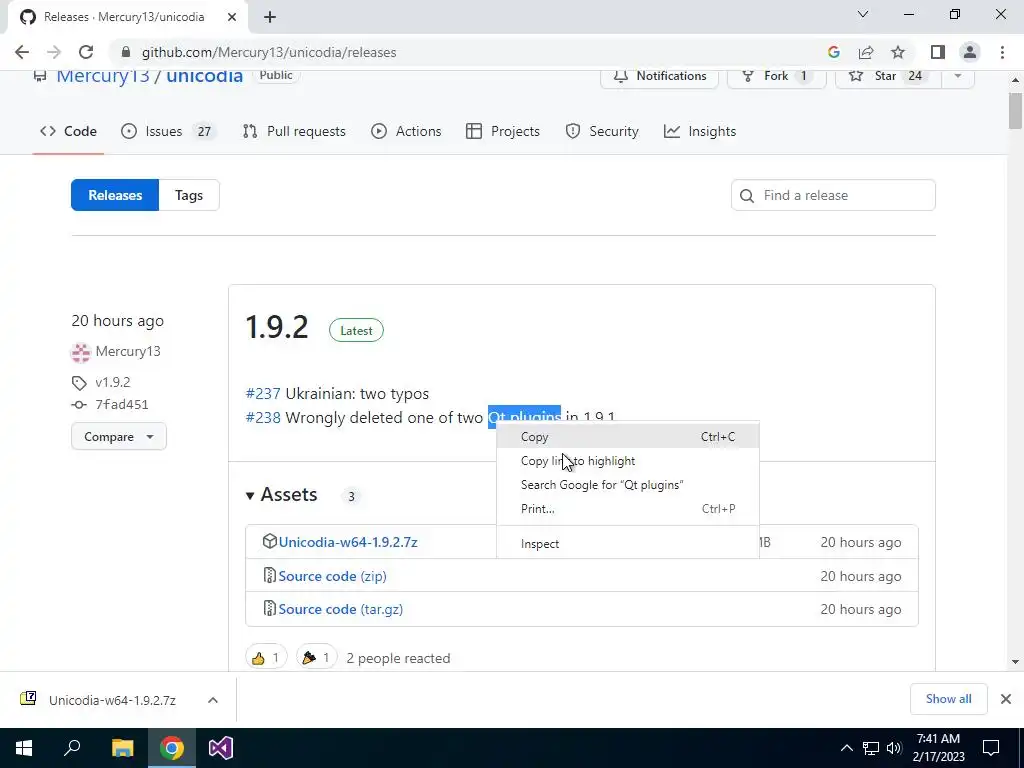Viewport: 1024px width, 768px height.
Task: Switch to the Code tab
Action: (x=68, y=131)
